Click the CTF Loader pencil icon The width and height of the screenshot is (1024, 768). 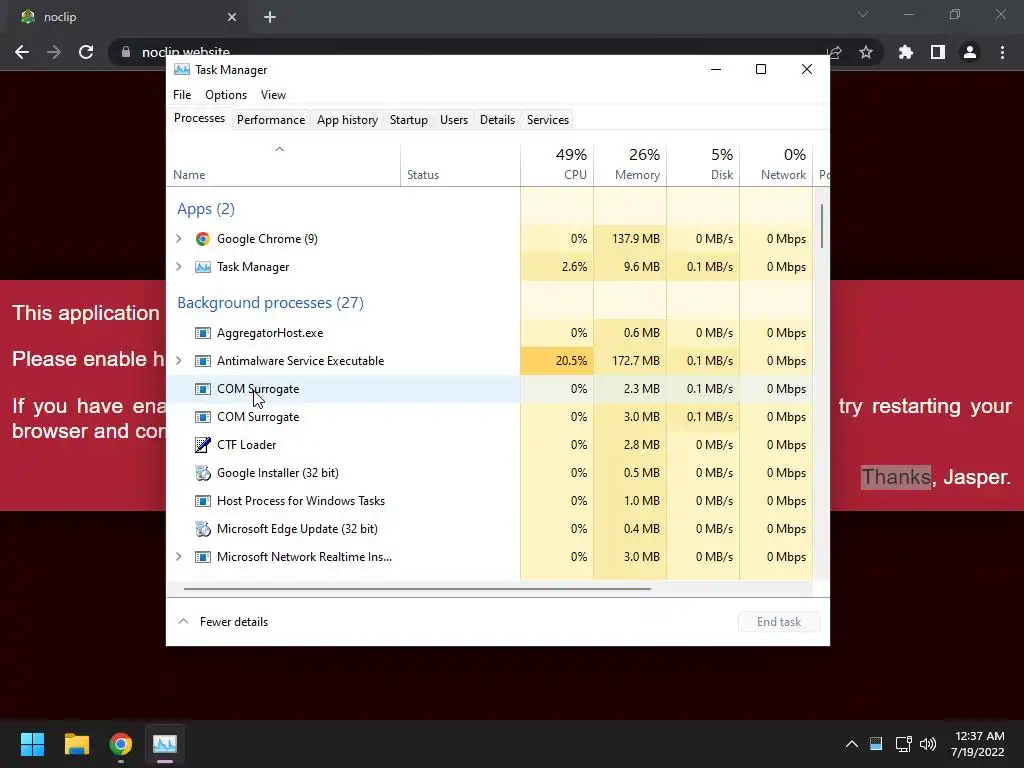(x=202, y=445)
